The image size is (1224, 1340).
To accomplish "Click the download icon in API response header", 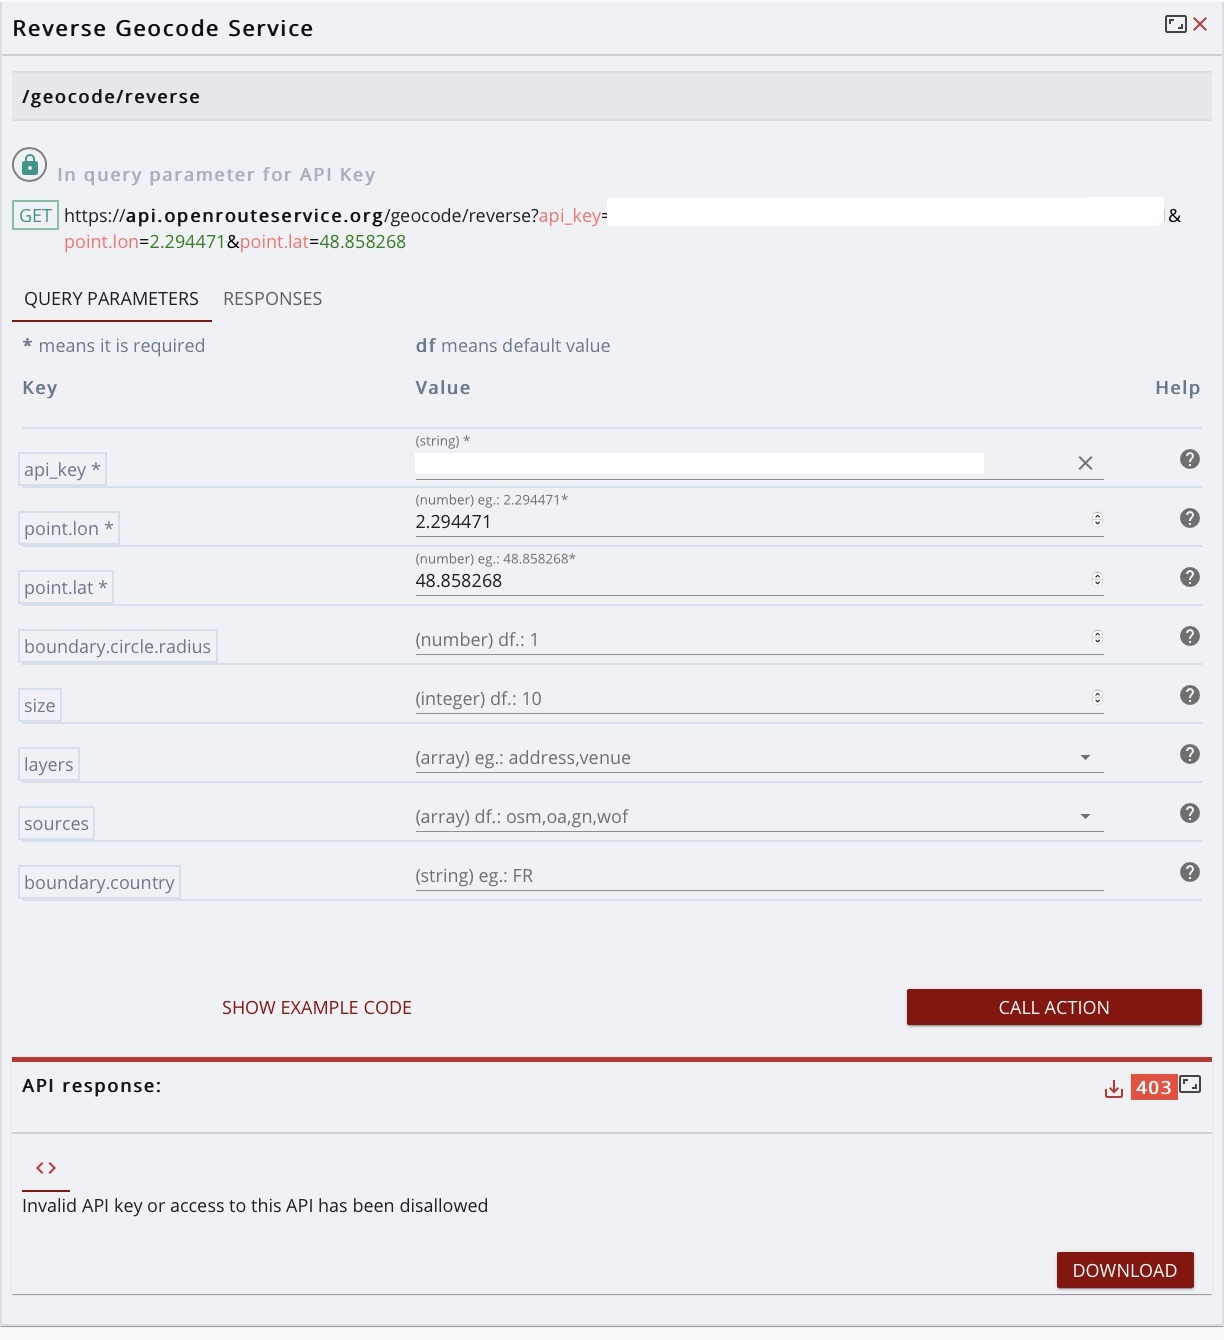I will point(1111,1087).
